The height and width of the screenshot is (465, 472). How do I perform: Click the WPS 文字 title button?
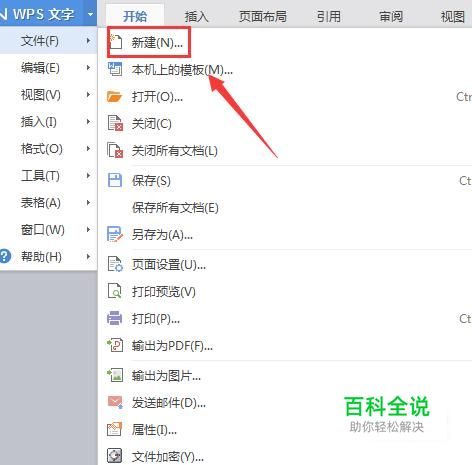pyautogui.click(x=42, y=14)
